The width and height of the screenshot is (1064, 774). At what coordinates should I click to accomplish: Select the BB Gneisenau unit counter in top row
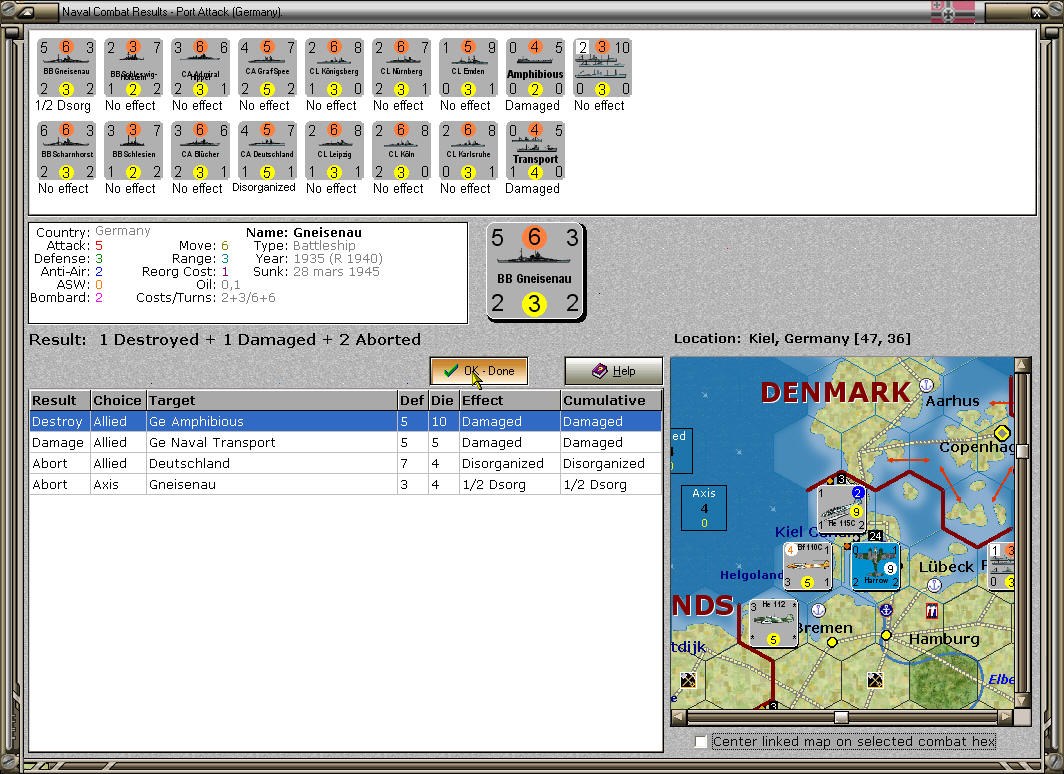(x=66, y=68)
